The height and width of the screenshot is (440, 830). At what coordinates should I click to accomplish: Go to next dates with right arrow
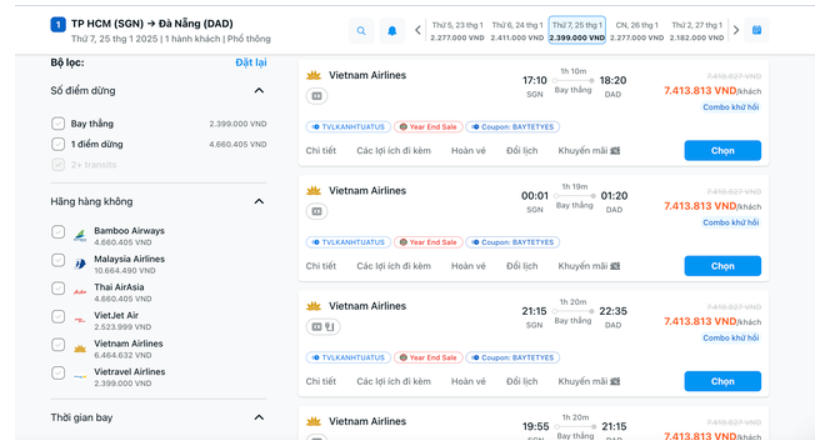736,30
